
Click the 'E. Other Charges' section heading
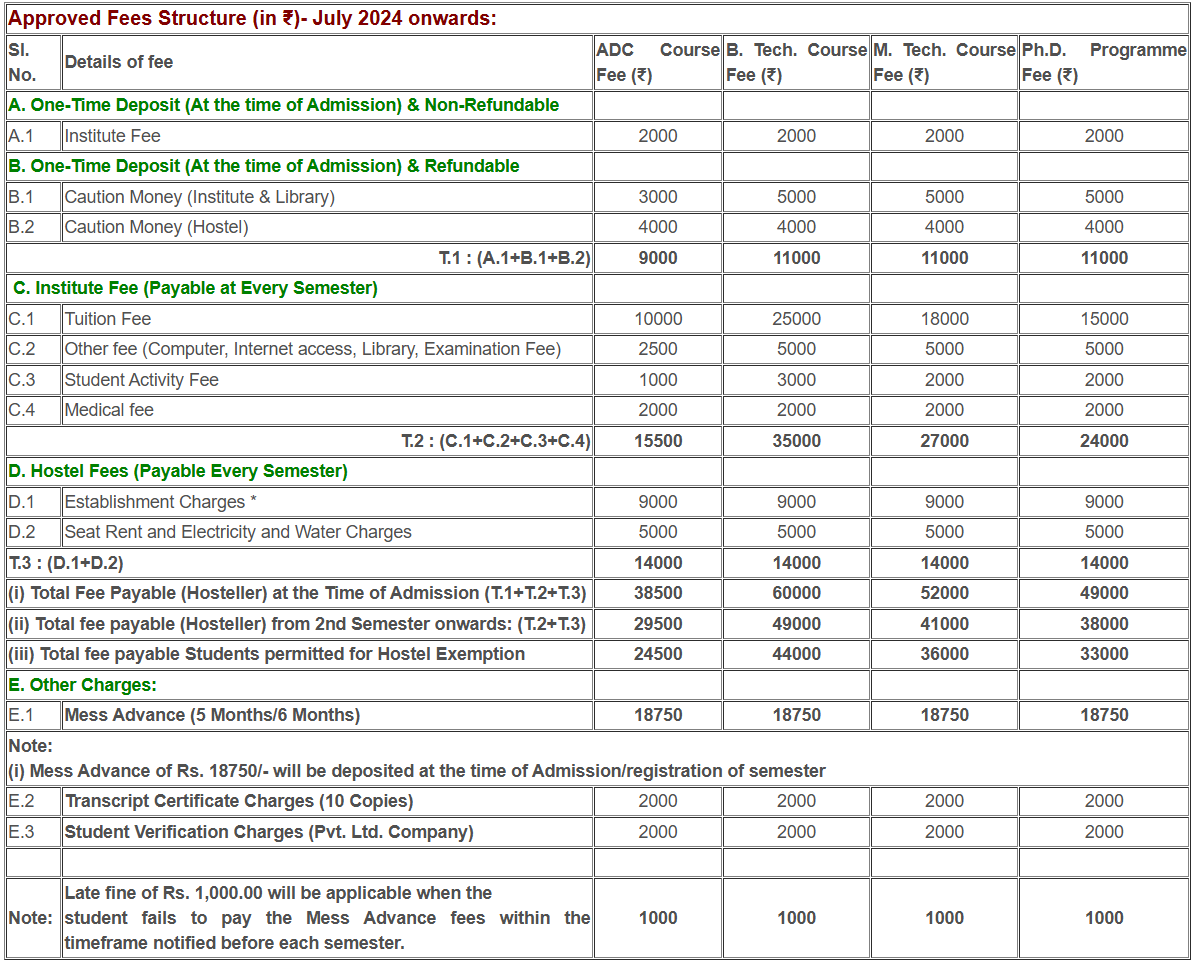coord(83,685)
